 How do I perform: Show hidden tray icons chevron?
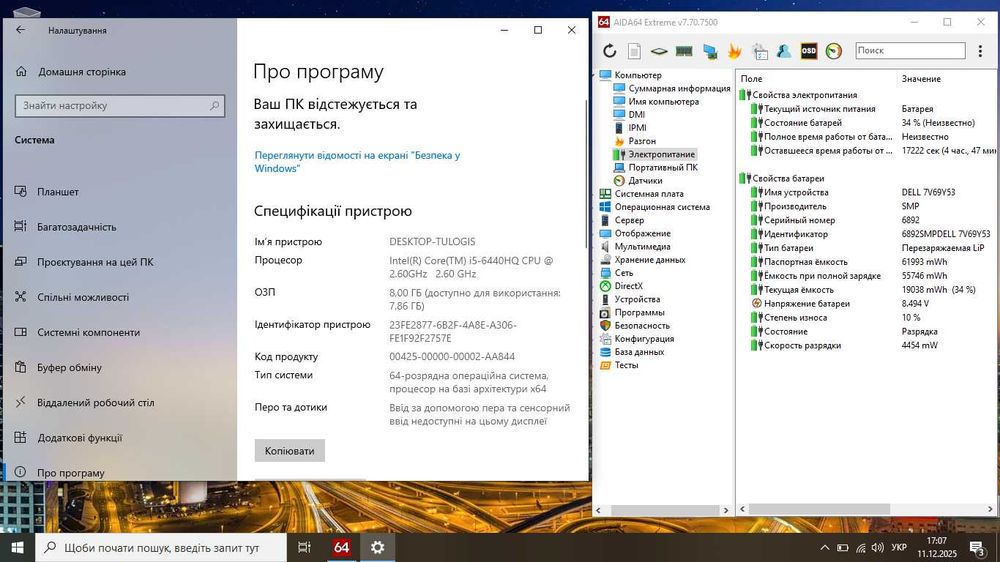[825, 547]
